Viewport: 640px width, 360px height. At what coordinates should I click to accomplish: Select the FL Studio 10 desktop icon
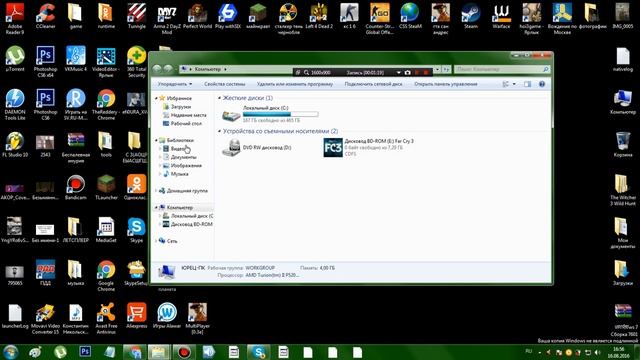pyautogui.click(x=15, y=144)
